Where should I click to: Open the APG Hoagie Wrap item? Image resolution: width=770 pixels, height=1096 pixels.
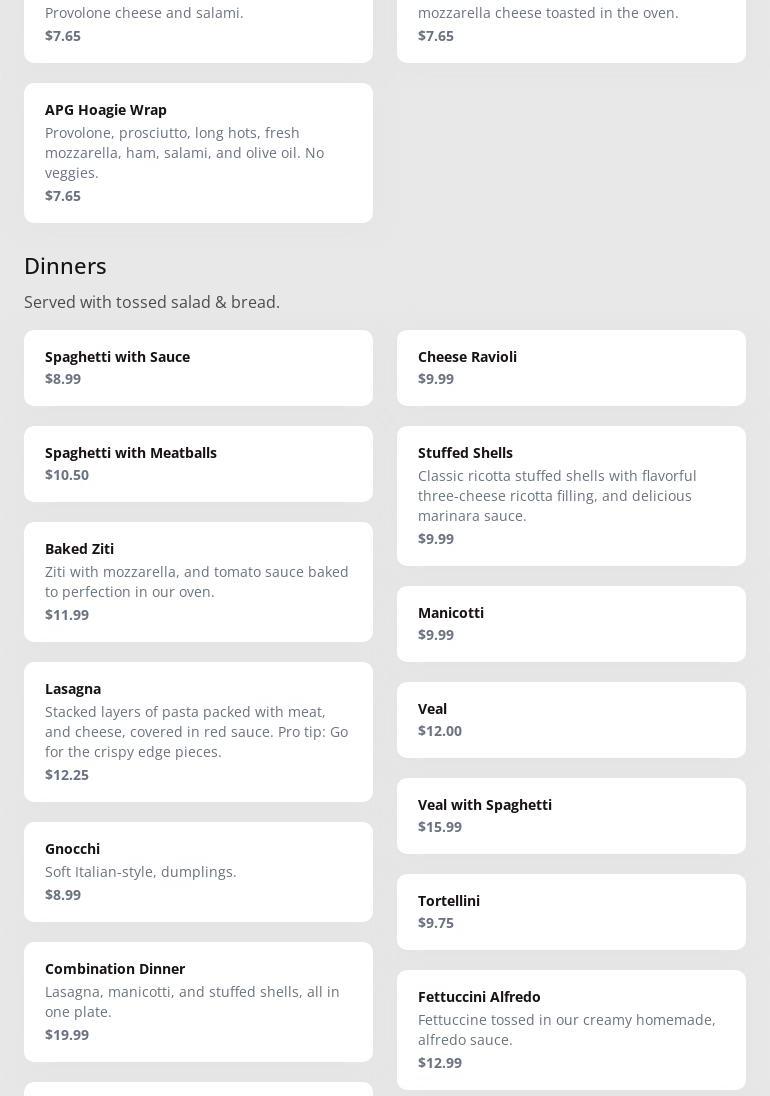(198, 152)
